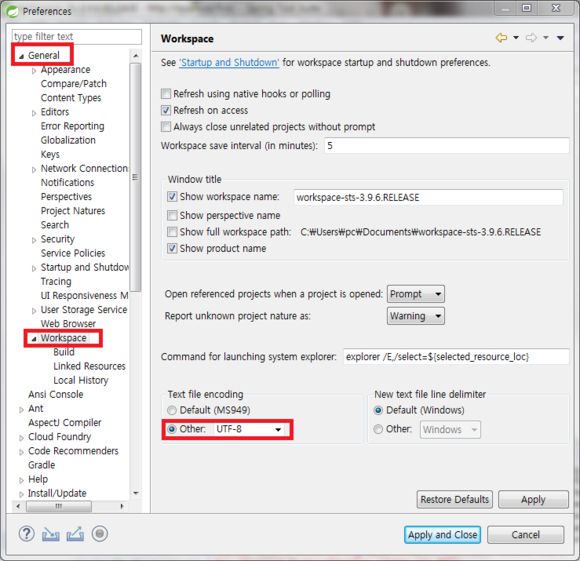Select Linked Resources under Workspace

click(89, 366)
